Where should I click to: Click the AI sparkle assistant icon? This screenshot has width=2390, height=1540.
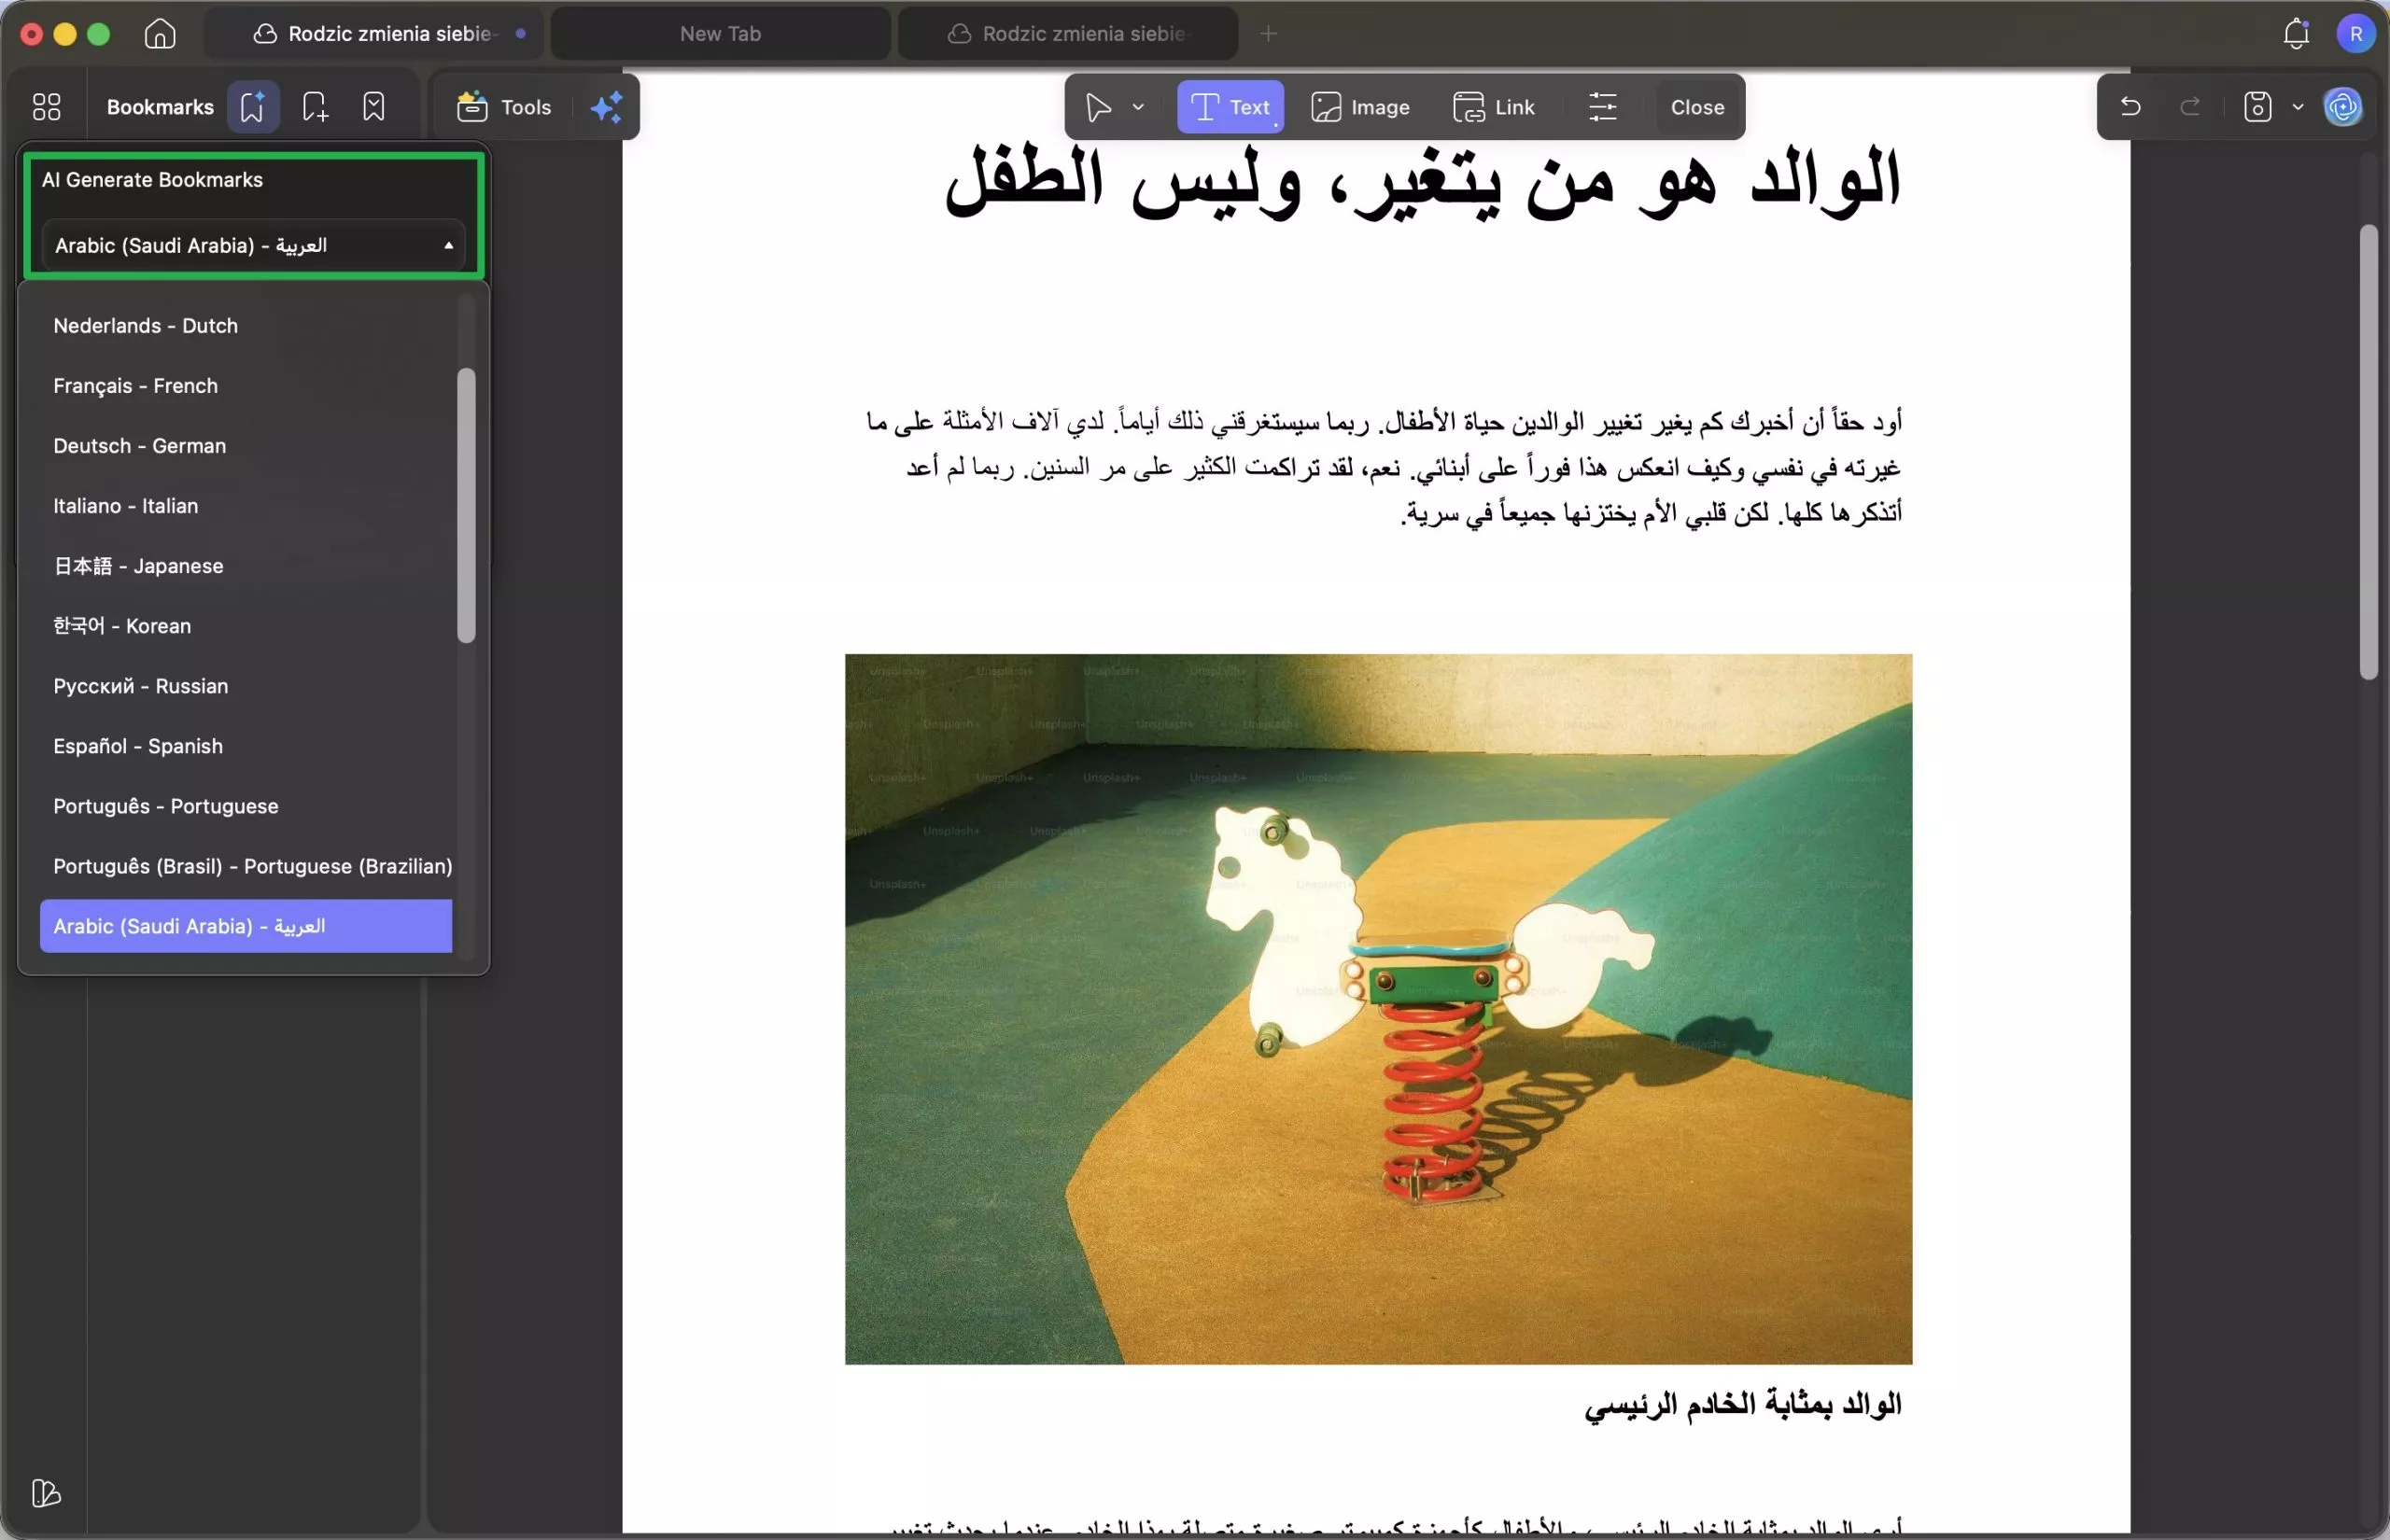pyautogui.click(x=606, y=107)
